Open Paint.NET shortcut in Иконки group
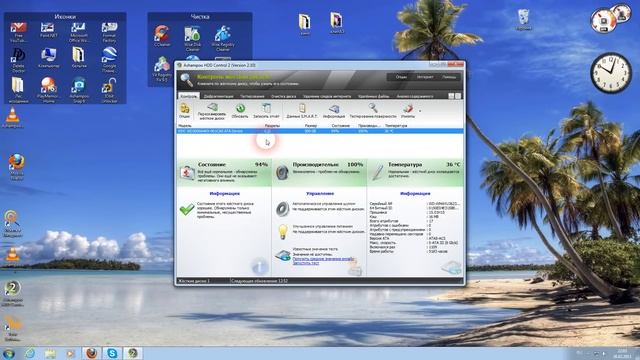 point(48,30)
